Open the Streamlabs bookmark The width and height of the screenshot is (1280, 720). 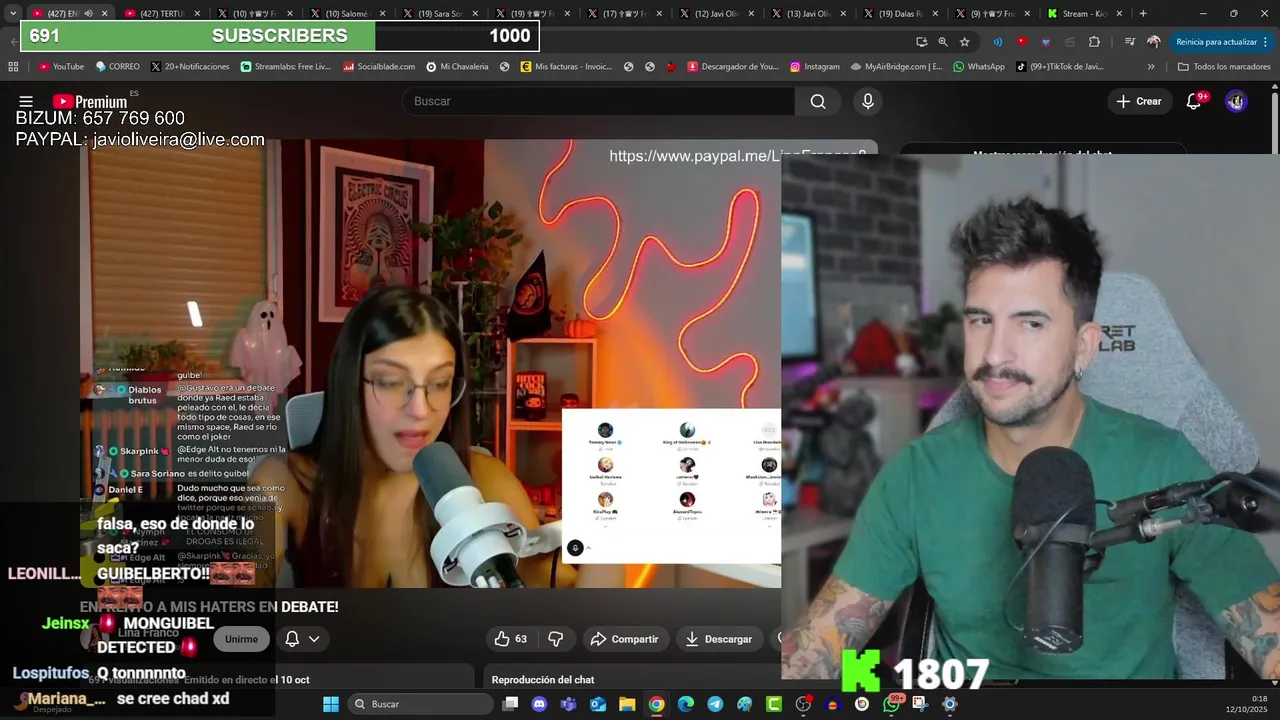pyautogui.click(x=285, y=67)
